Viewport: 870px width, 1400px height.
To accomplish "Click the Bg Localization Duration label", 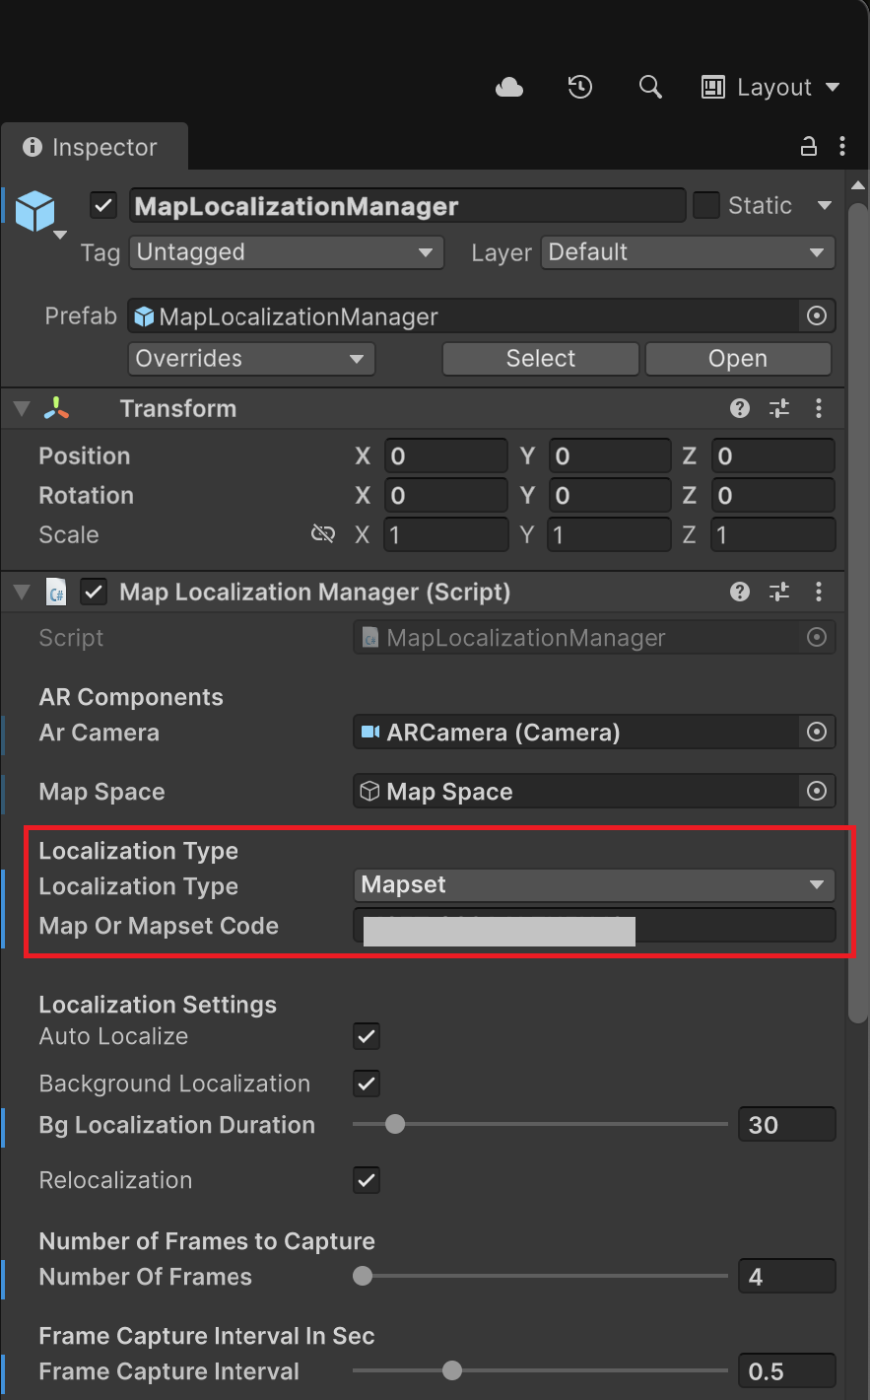I will coord(177,1125).
